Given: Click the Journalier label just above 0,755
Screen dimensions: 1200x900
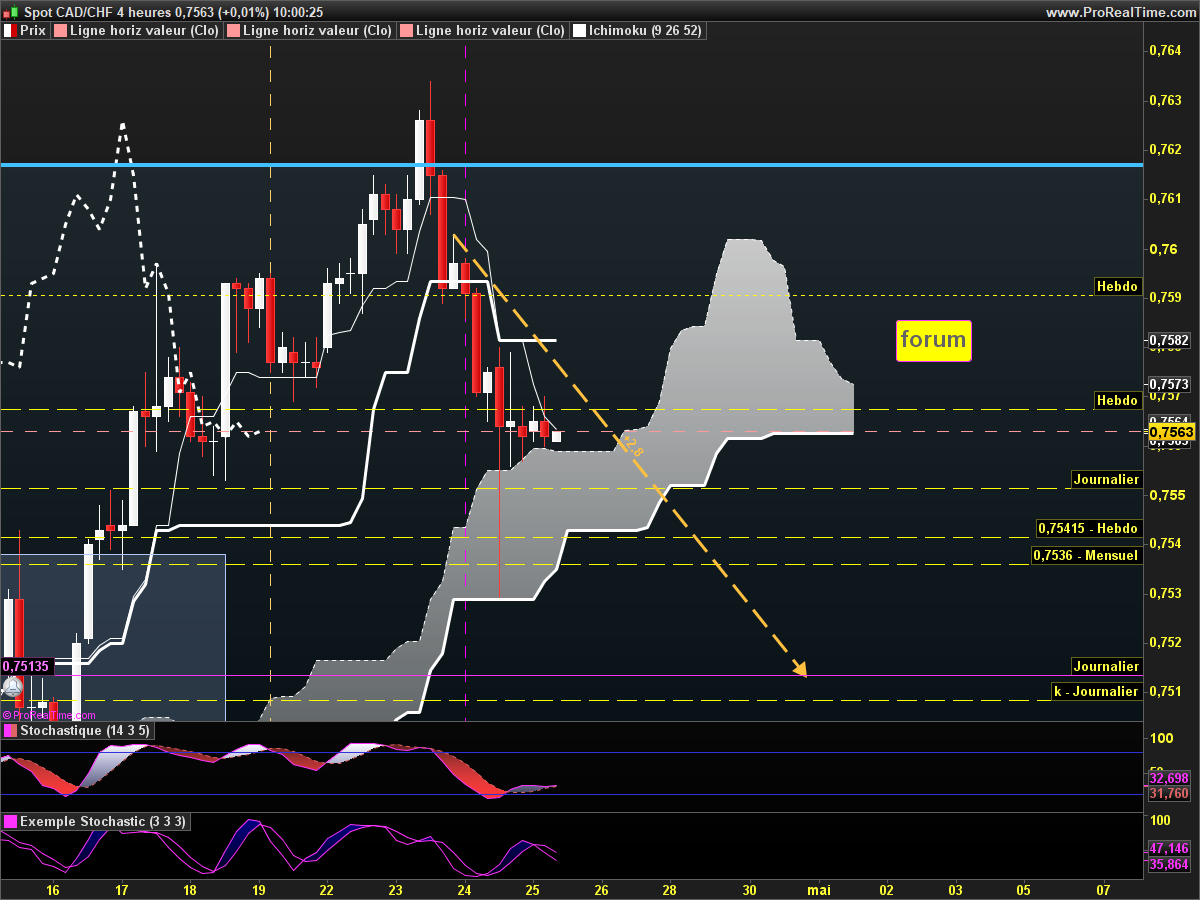Looking at the screenshot, I should 1106,479.
